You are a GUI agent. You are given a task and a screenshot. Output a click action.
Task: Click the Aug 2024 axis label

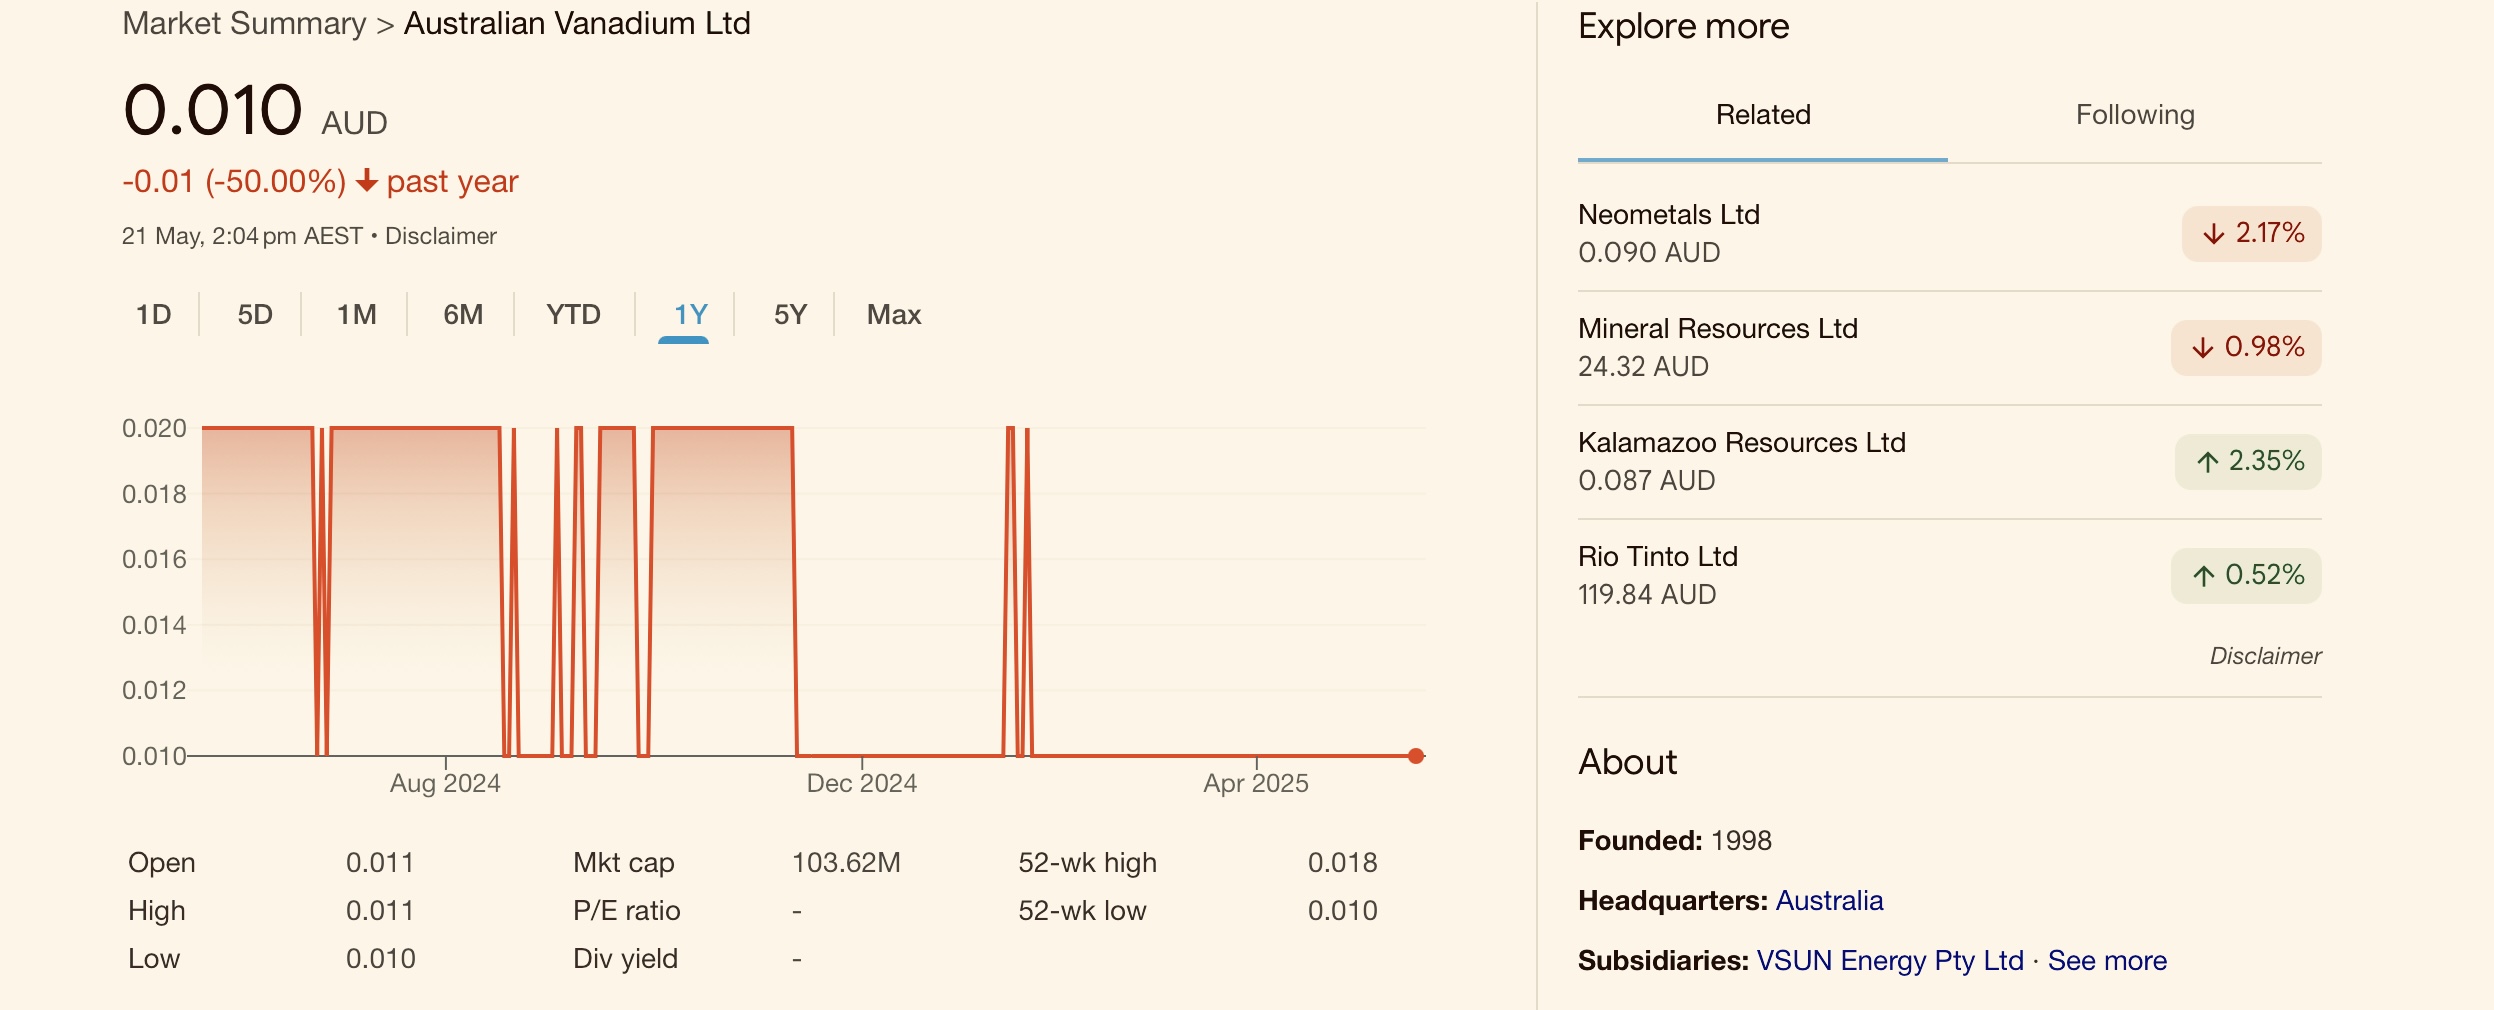[445, 783]
